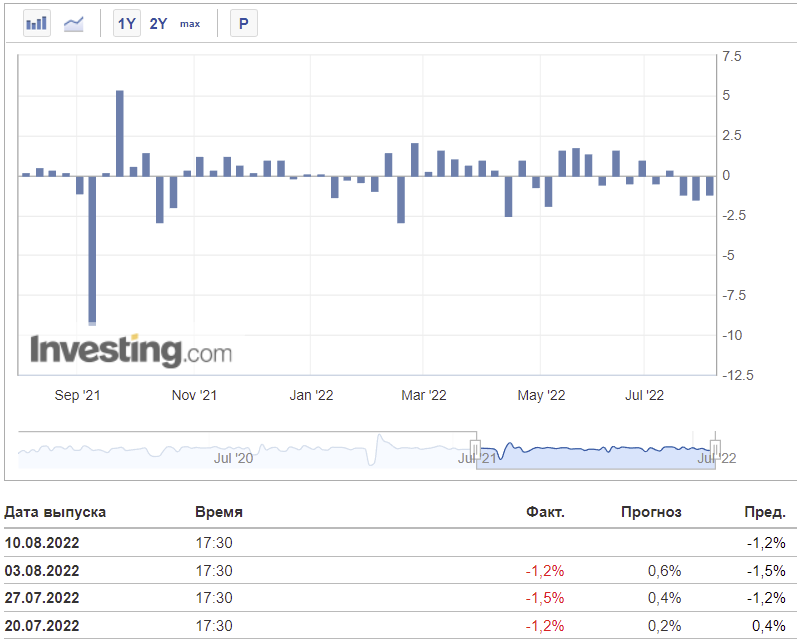
Task: Click the 'Дата выпуска' column header
Action: [56, 512]
